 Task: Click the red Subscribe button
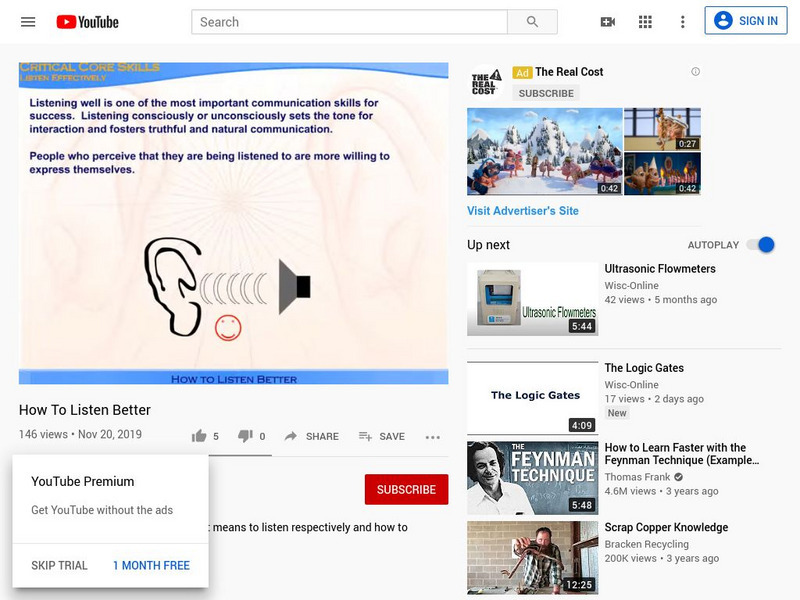406,489
